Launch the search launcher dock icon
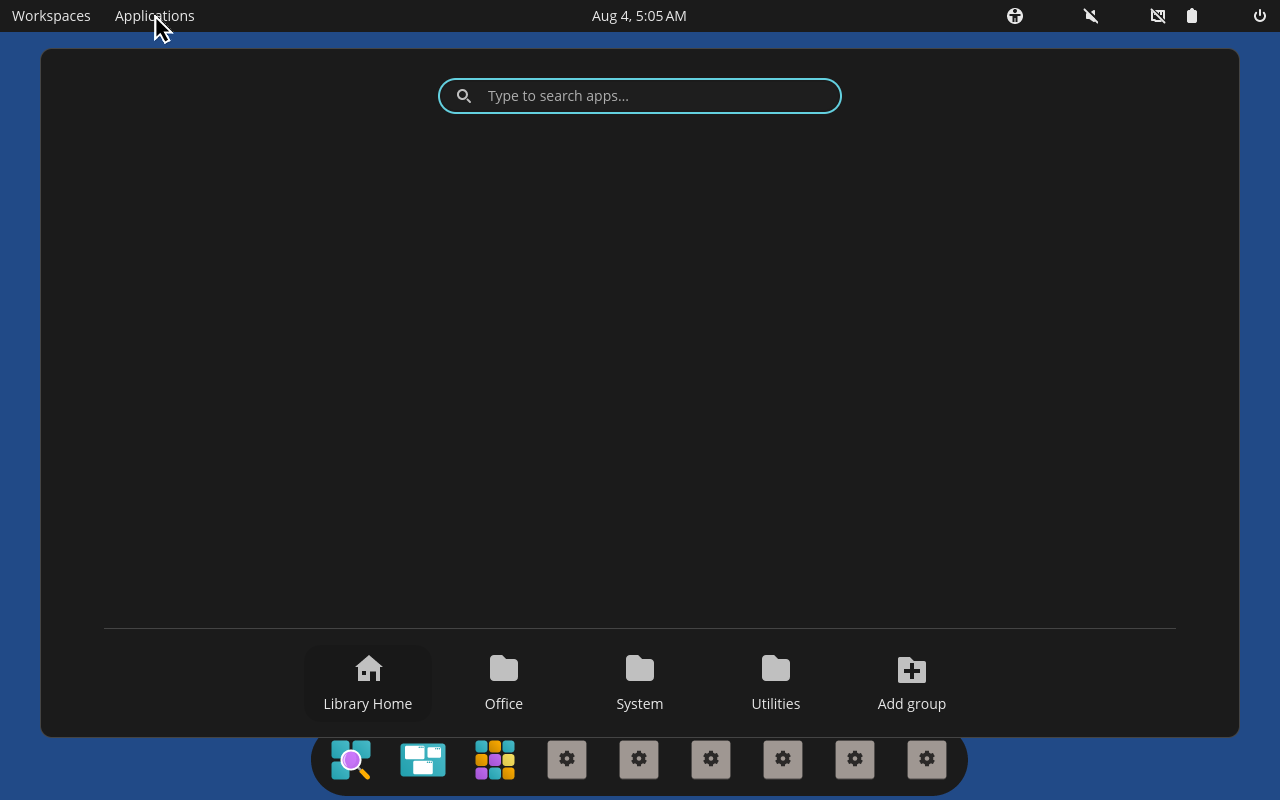The image size is (1280, 800). (x=351, y=760)
